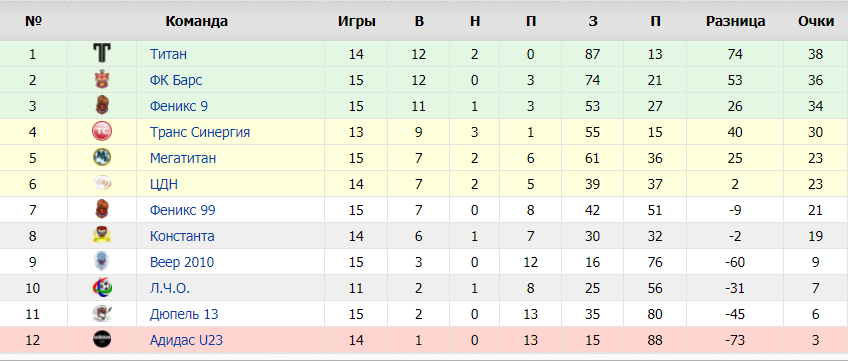This screenshot has height=361, width=848.
Task: Click the Адидас U23 black logo
Action: coord(102,339)
